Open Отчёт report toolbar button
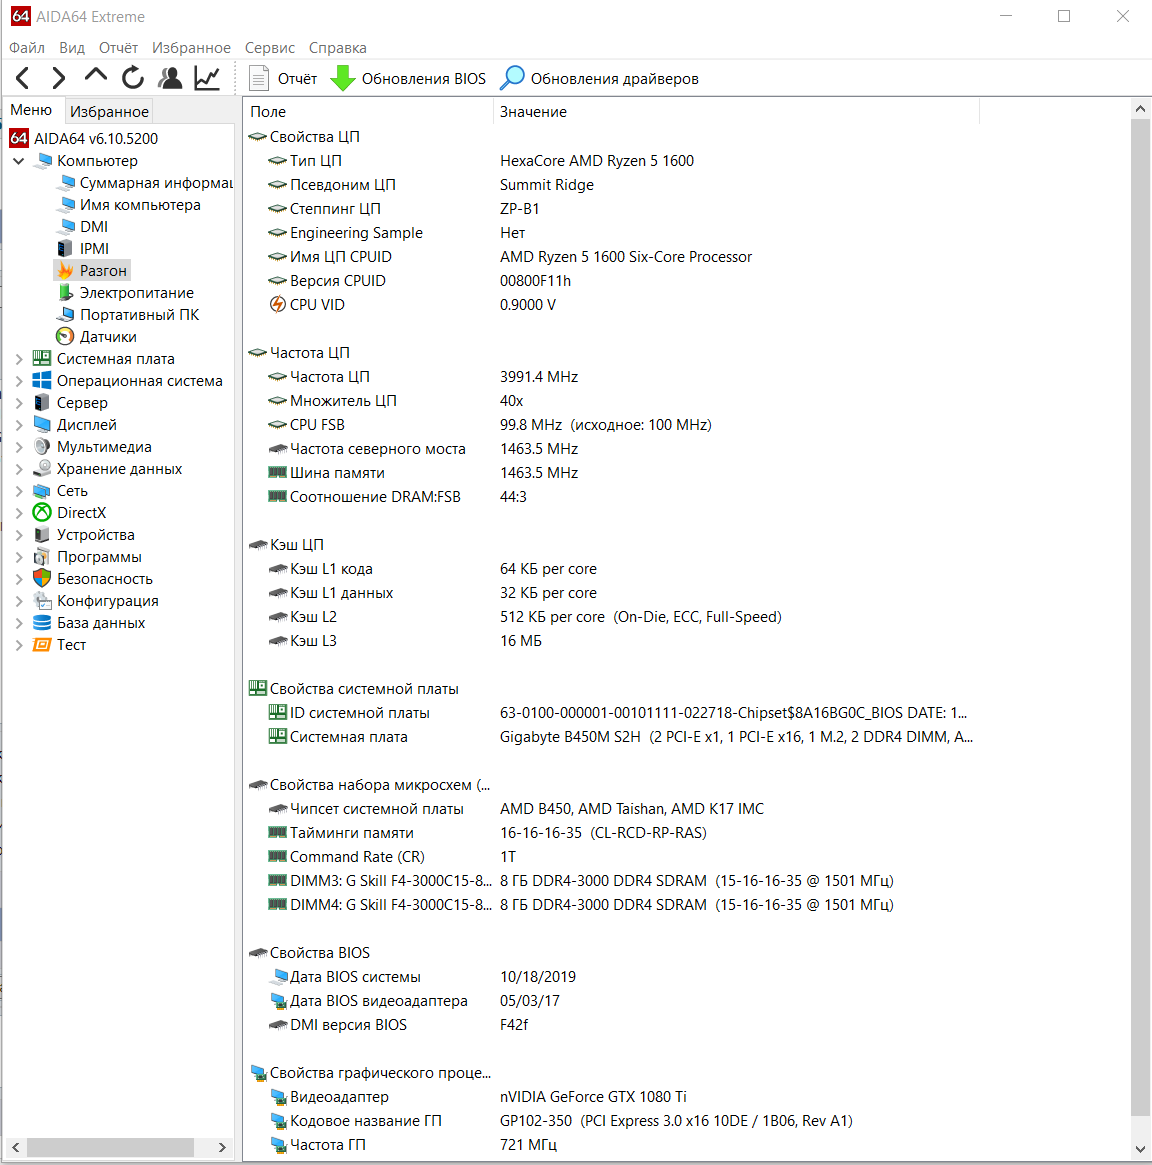The image size is (1152, 1165). coord(282,79)
